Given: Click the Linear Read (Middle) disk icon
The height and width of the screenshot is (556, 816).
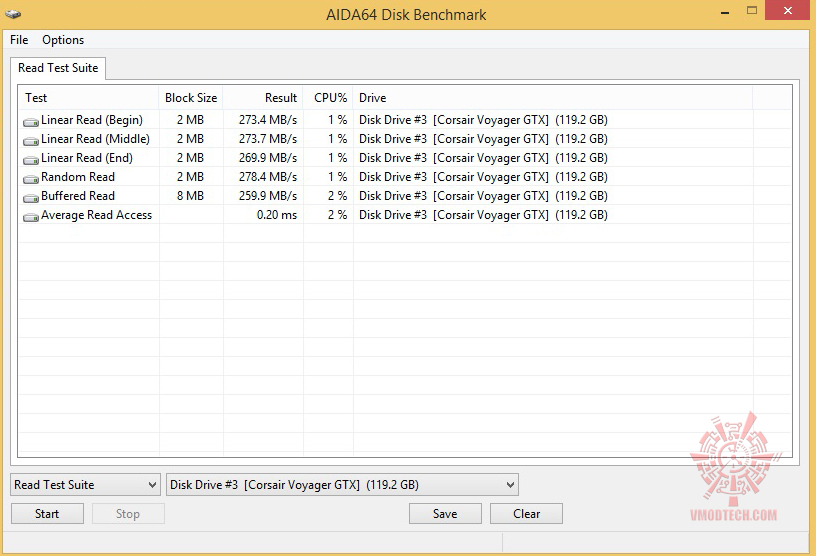Looking at the screenshot, I should coord(31,140).
